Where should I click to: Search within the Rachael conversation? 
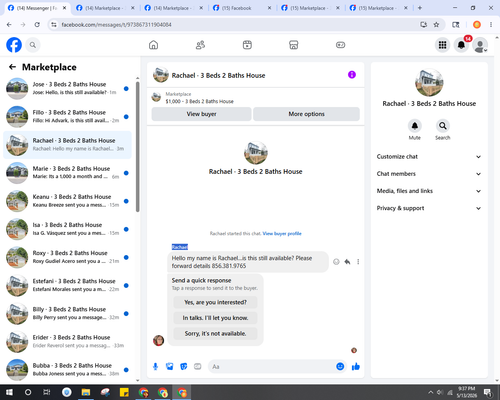click(442, 126)
